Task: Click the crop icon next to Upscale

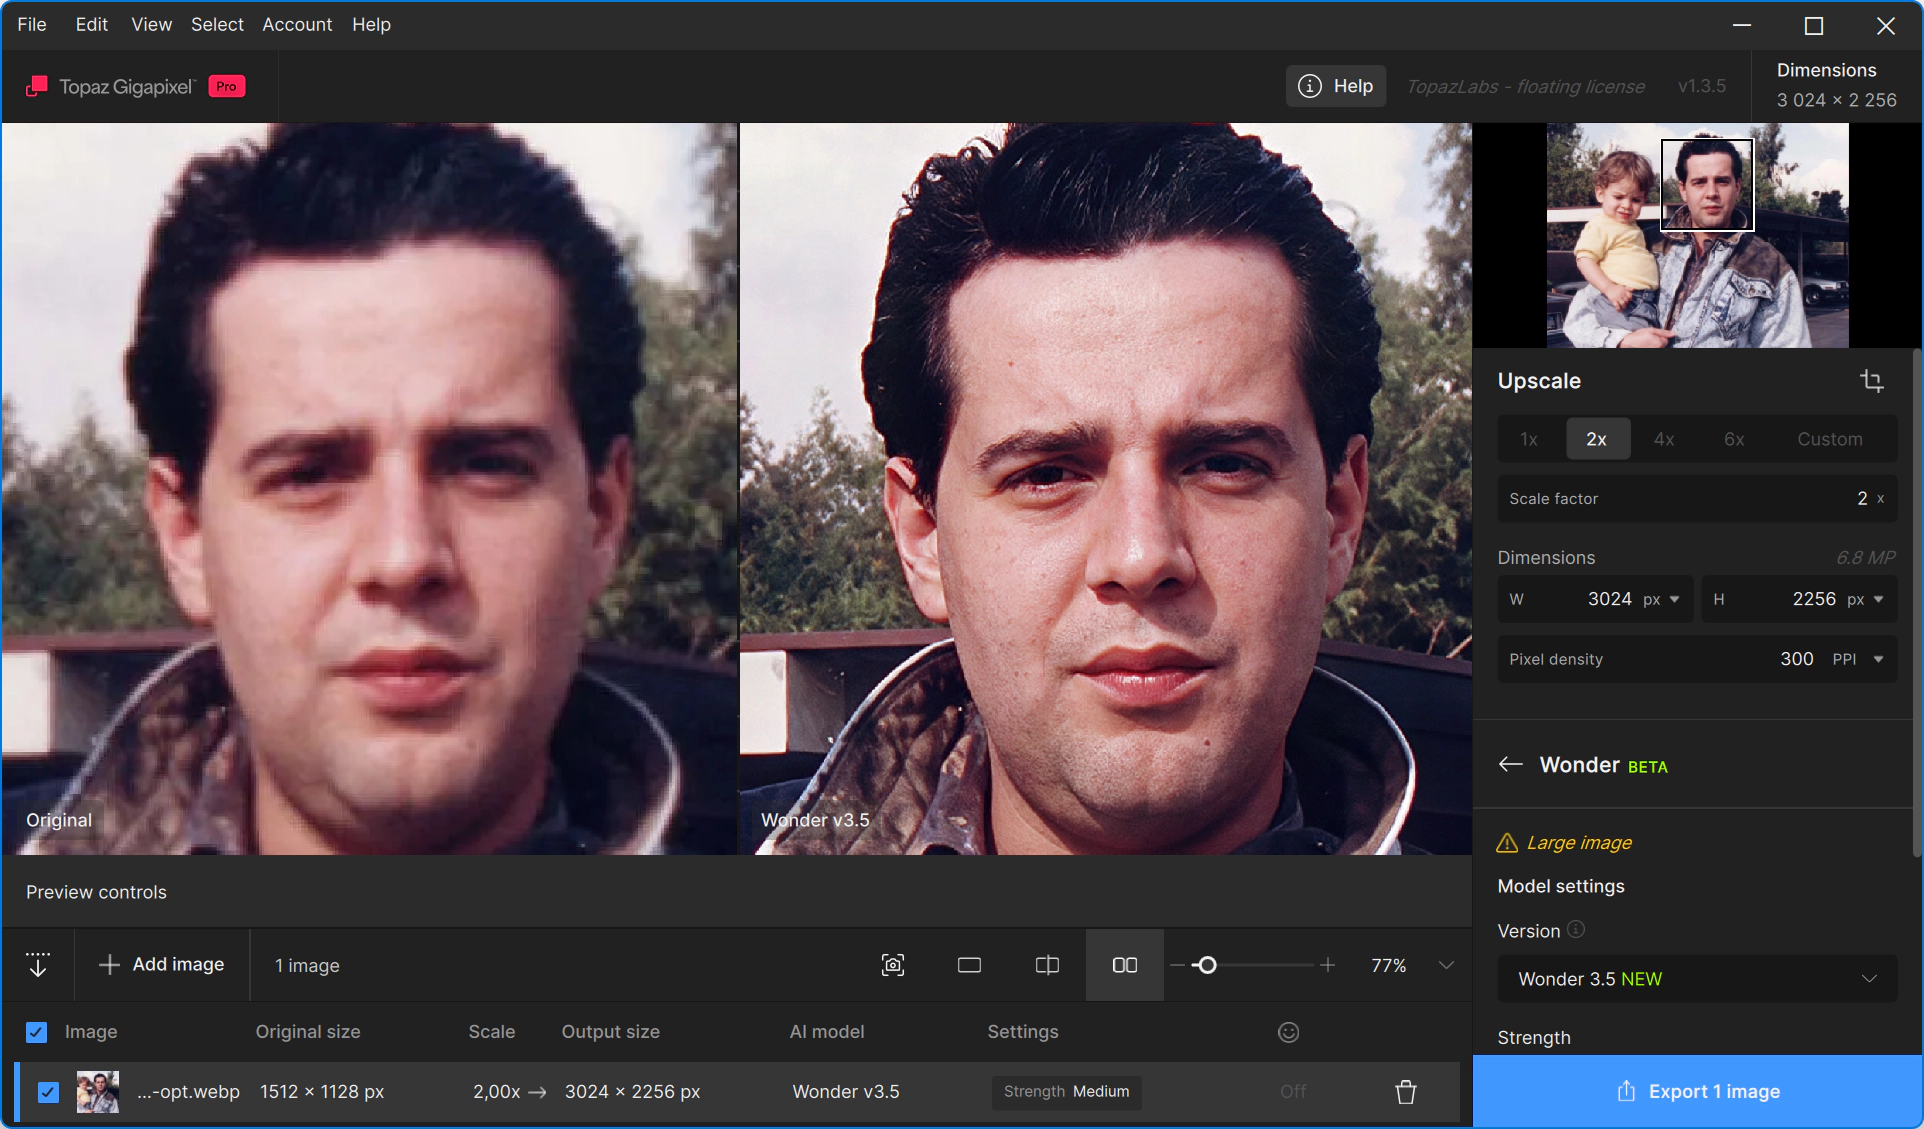Action: 1871,381
